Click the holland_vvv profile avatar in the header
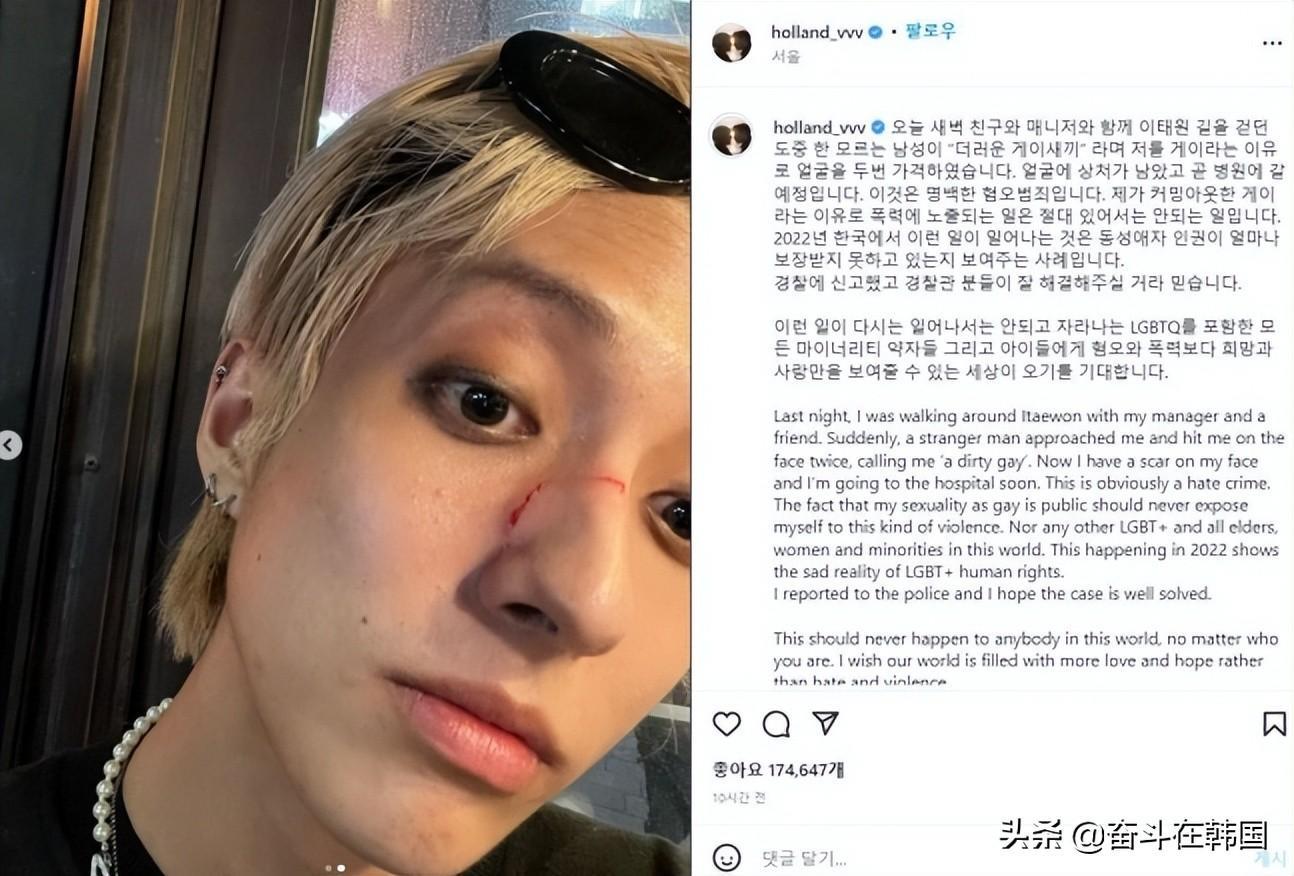1294x876 pixels. click(731, 43)
